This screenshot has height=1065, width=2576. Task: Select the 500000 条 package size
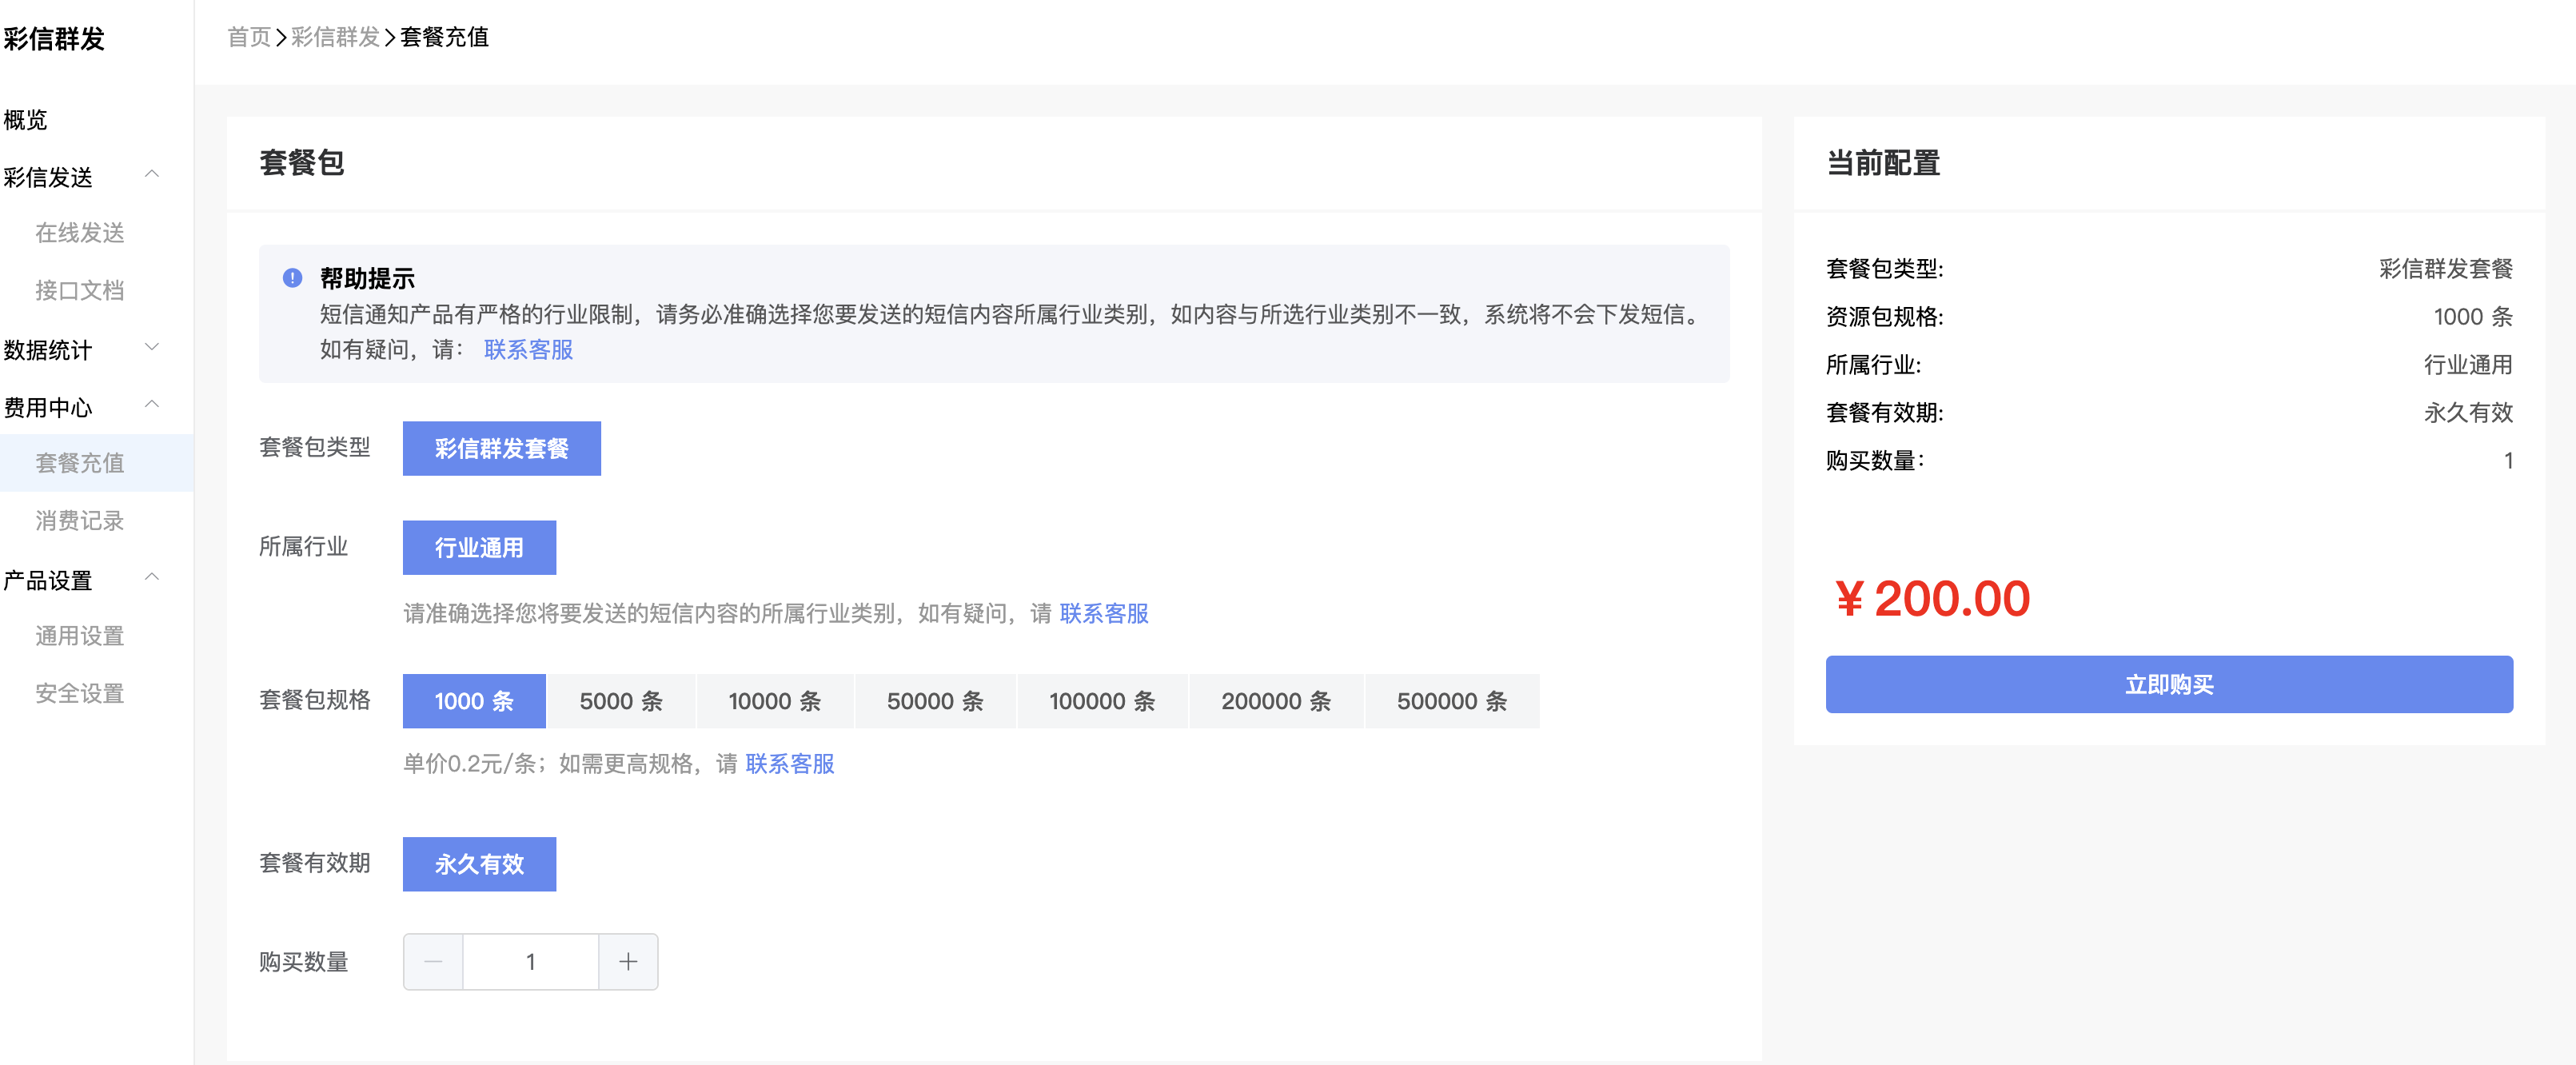1452,701
